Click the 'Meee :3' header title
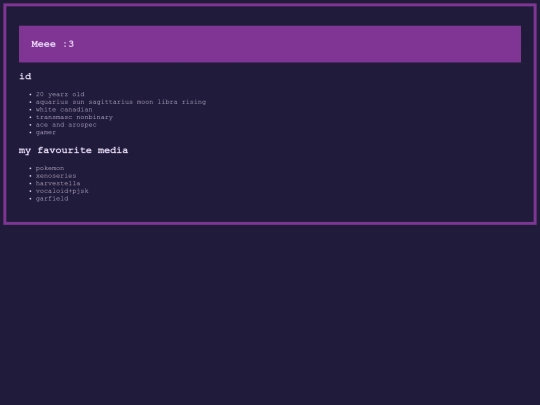Image resolution: width=540 pixels, height=405 pixels. click(x=52, y=44)
